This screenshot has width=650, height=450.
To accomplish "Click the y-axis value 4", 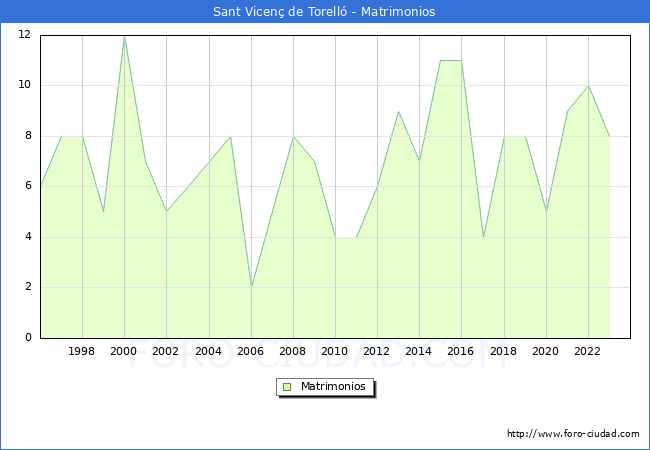I will tap(28, 236).
